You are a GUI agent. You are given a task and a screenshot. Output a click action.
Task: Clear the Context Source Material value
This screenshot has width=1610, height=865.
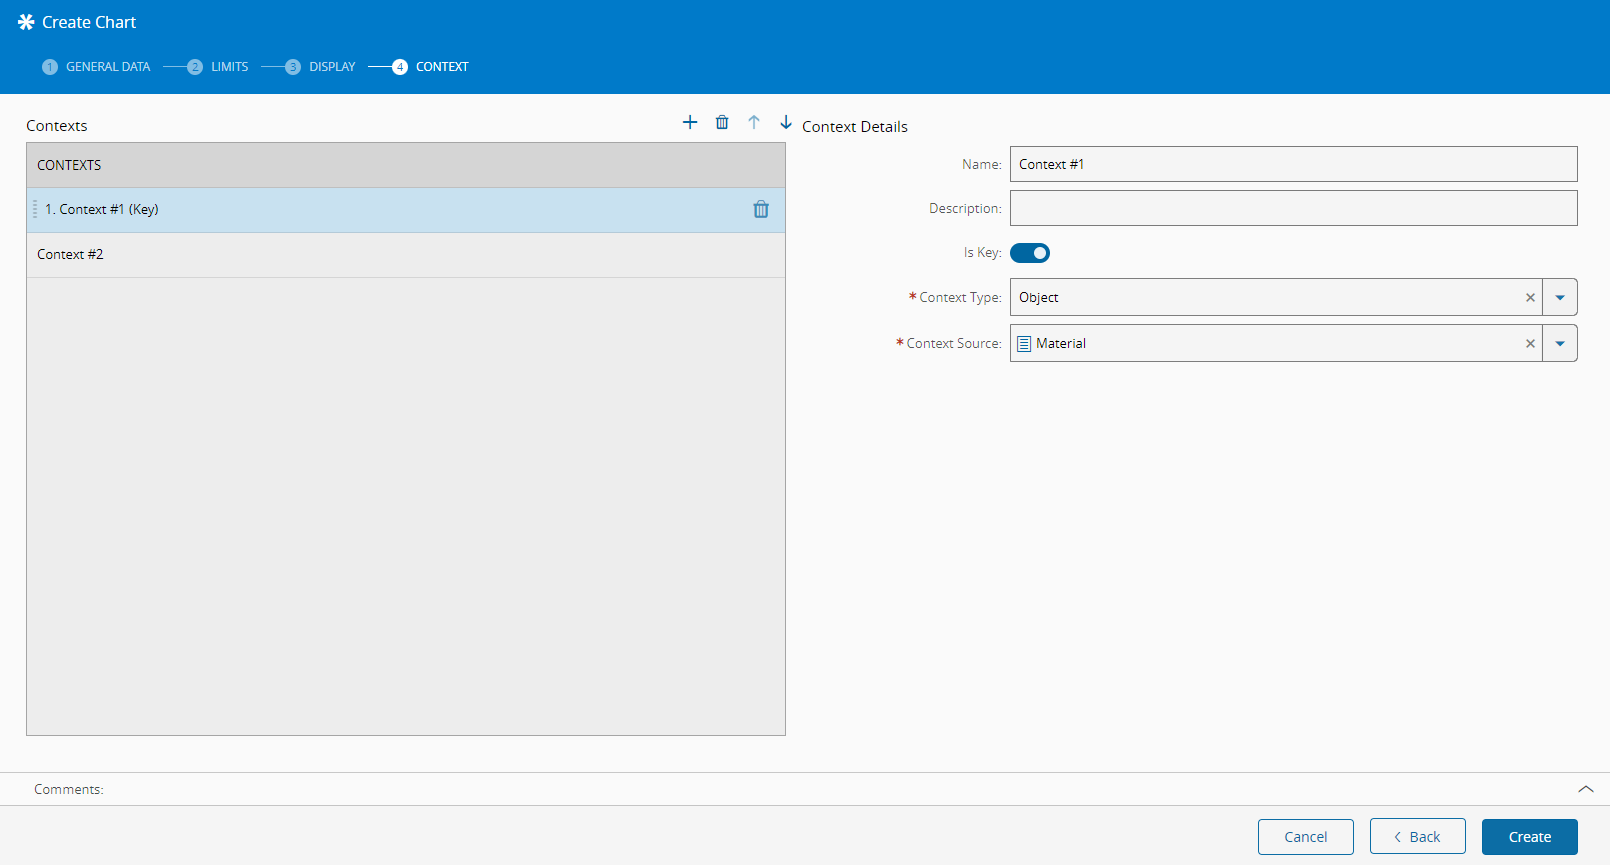[1530, 344]
